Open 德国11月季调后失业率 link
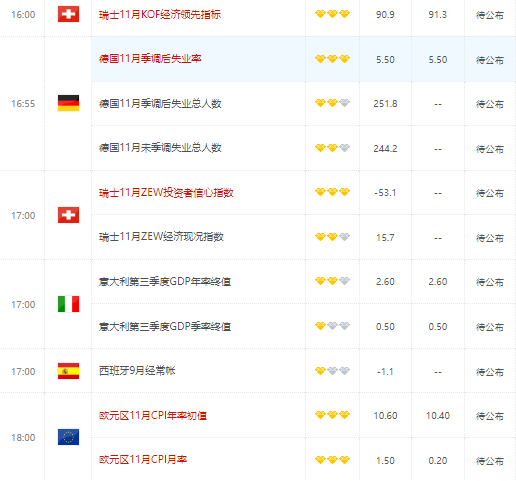This screenshot has height=481, width=516. [150, 59]
